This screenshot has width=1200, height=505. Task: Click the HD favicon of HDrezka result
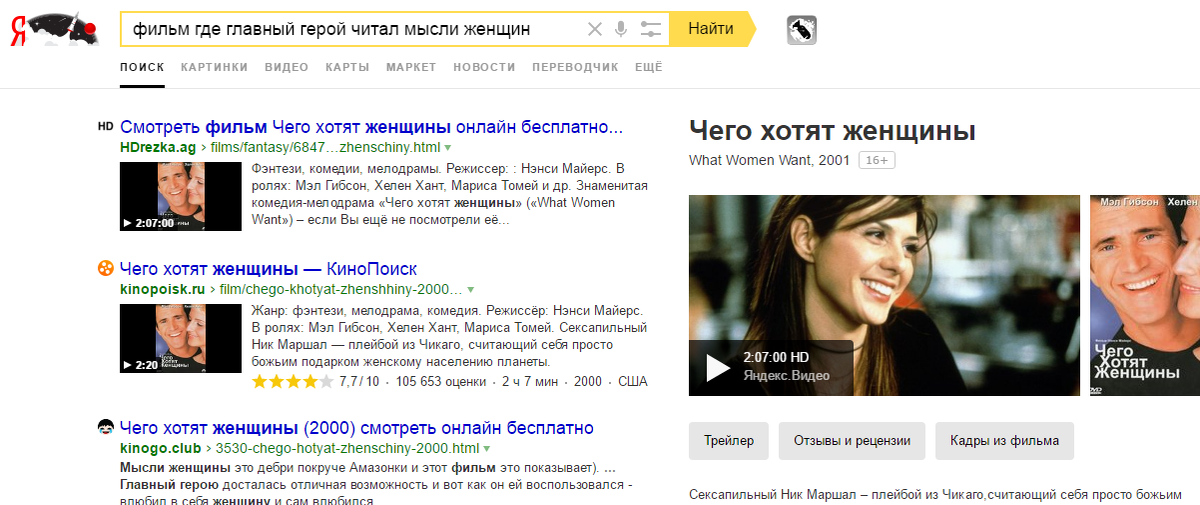[x=106, y=127]
